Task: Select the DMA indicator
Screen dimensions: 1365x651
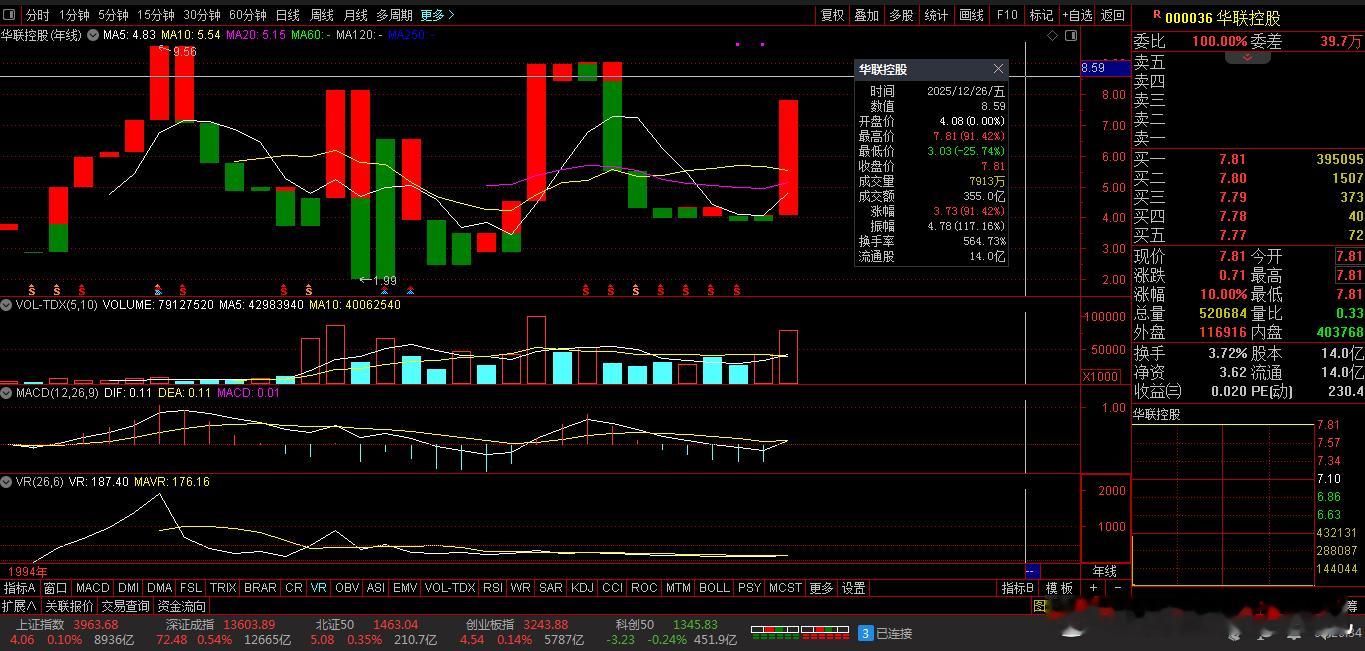Action: point(160,588)
